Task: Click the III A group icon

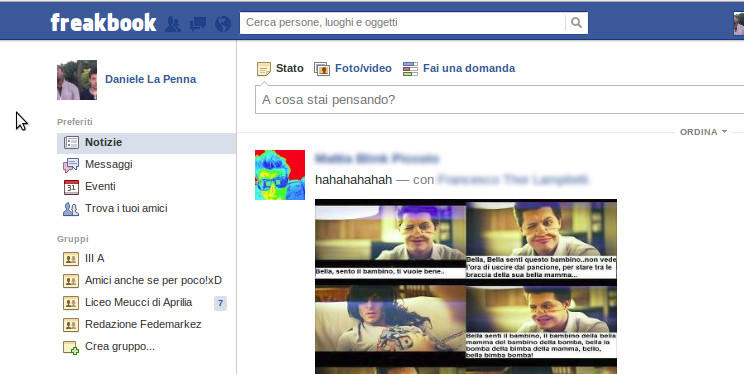Action: pos(71,259)
